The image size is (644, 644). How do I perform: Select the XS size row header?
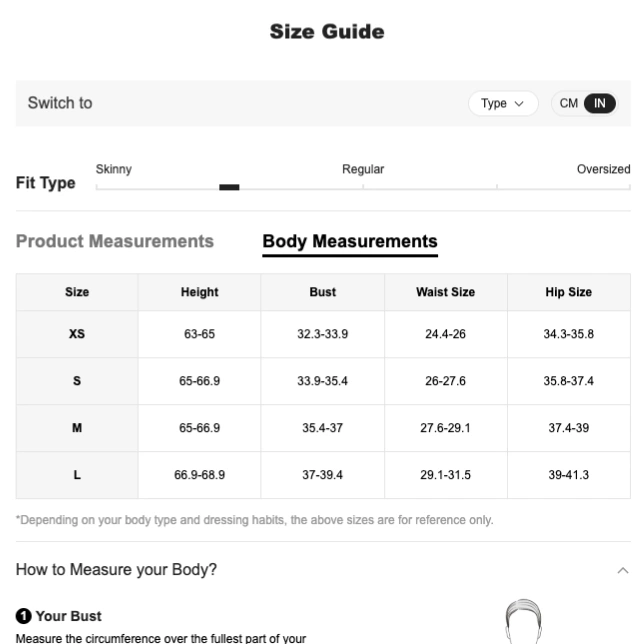[x=77, y=334]
